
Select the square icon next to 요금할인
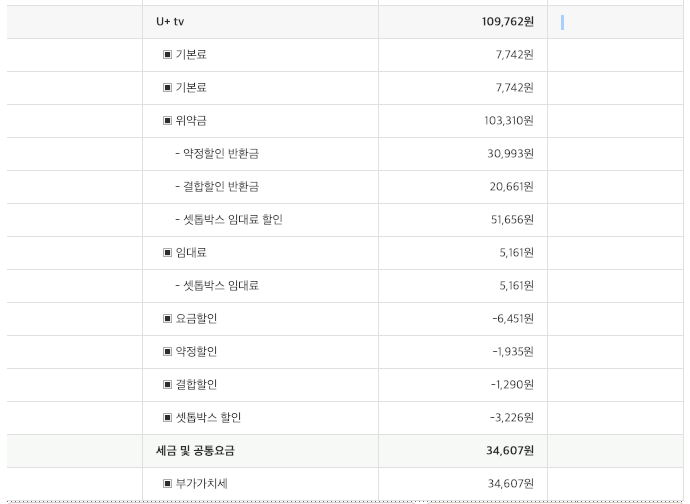167,319
